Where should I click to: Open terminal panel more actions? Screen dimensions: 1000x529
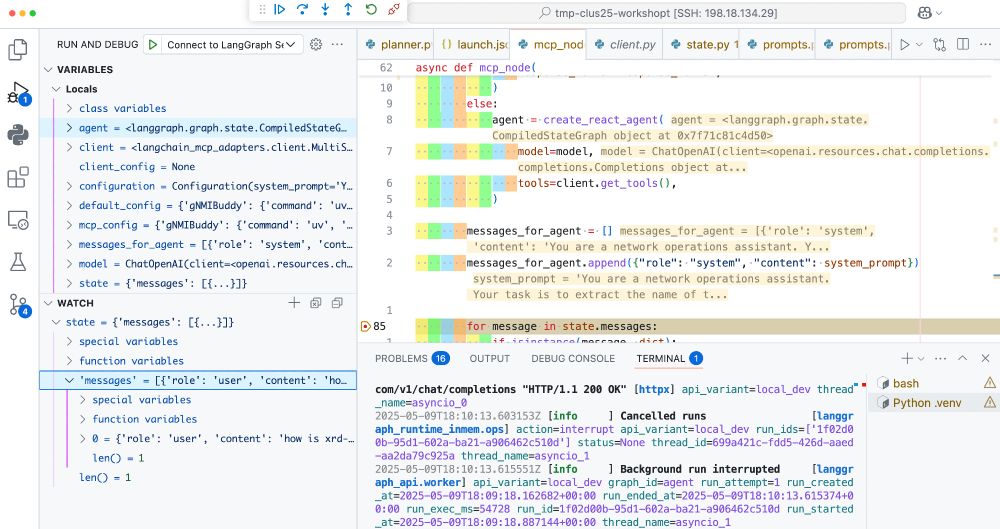(941, 359)
